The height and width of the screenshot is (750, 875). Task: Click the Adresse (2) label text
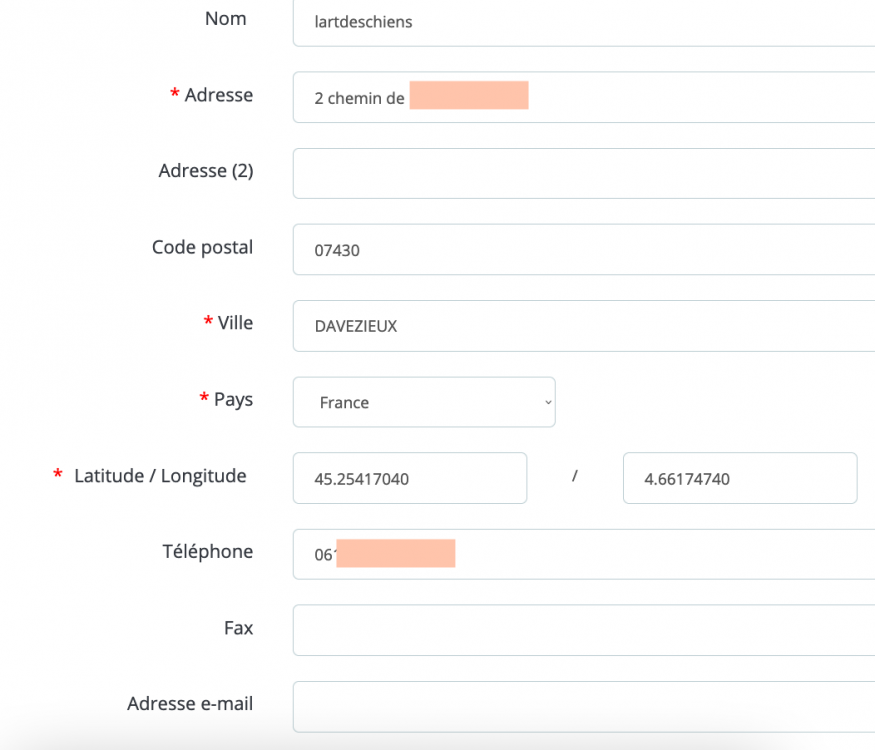point(206,171)
